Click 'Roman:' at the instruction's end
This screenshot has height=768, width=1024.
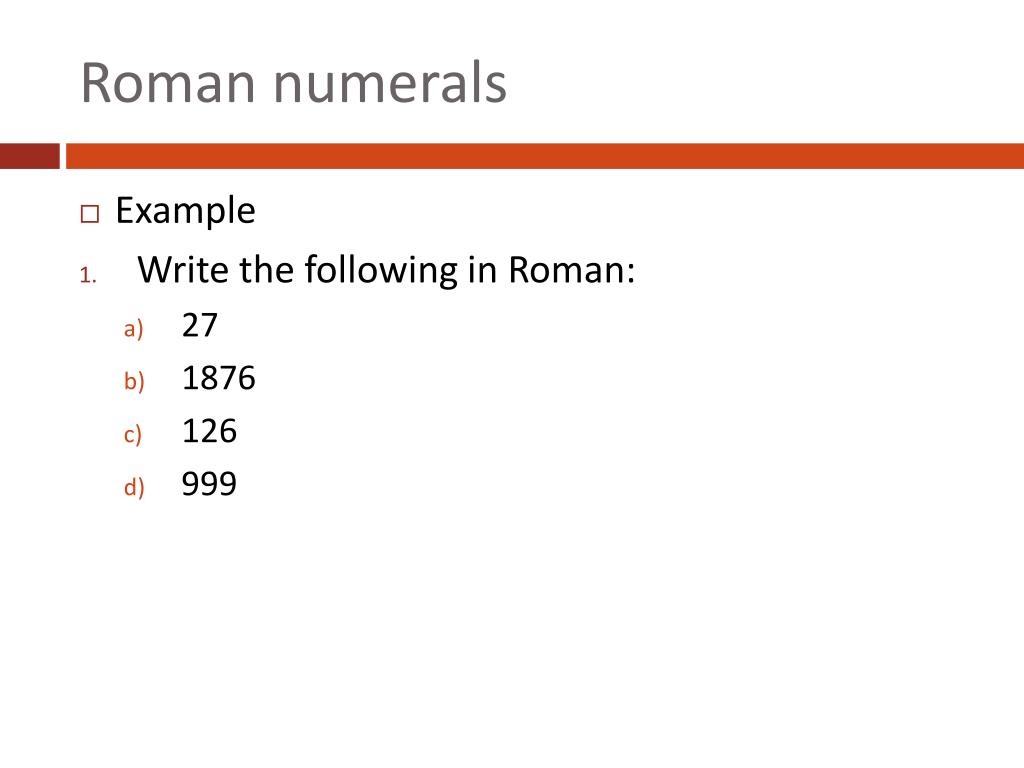[x=571, y=270]
